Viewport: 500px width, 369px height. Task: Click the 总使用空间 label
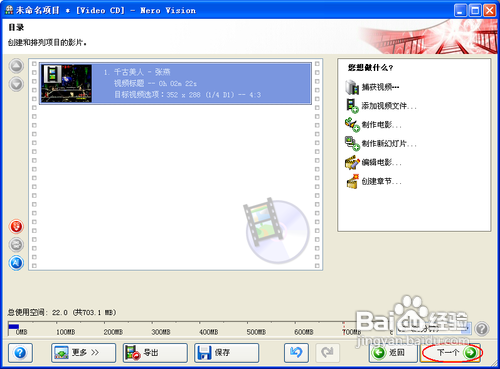click(x=62, y=312)
